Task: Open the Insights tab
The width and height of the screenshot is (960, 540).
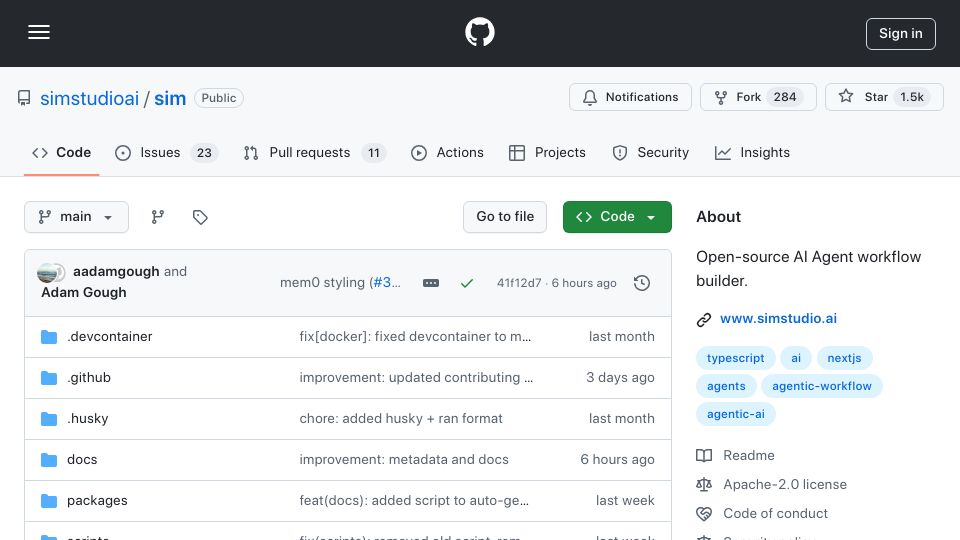Action: 752,152
